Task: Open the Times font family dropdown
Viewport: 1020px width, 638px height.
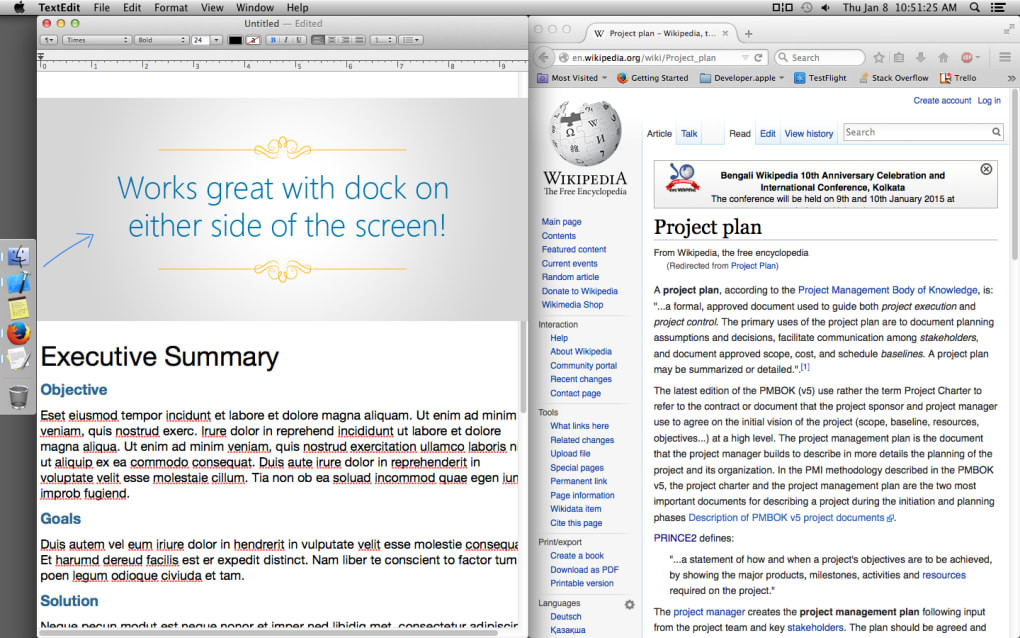Action: (x=97, y=40)
